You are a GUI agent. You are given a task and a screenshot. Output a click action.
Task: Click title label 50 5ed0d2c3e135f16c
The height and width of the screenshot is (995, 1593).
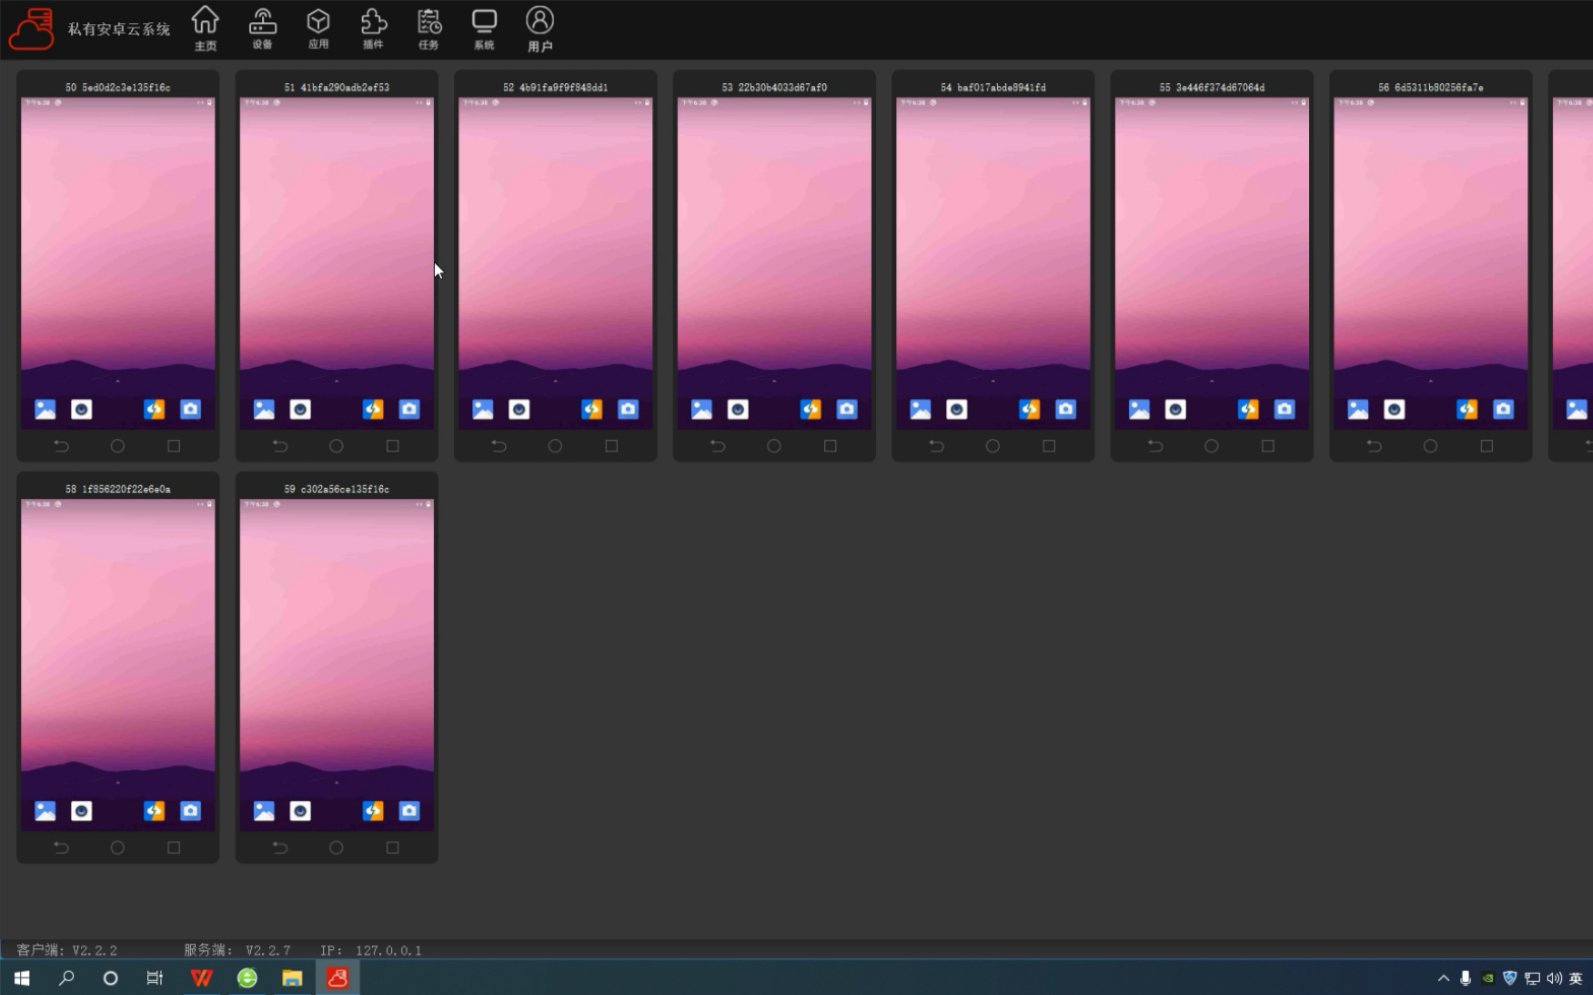pyautogui.click(x=118, y=88)
